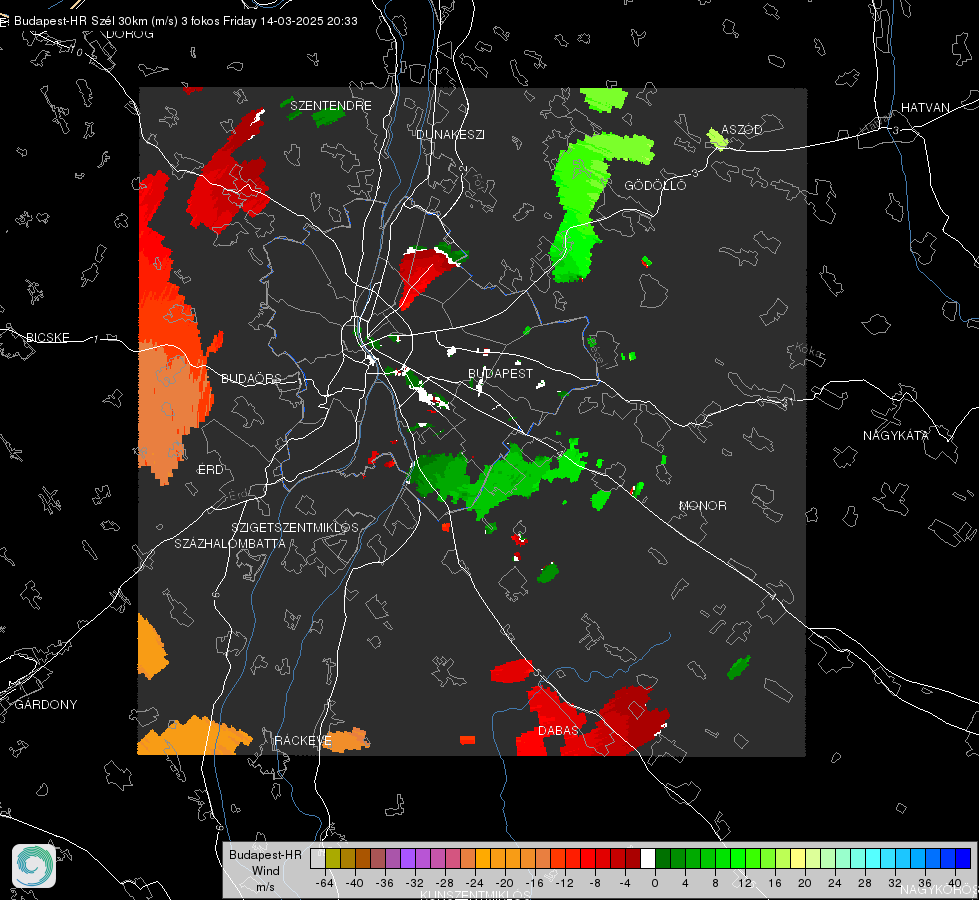Click the 'Budapest-HR' legend caption

pyautogui.click(x=265, y=855)
